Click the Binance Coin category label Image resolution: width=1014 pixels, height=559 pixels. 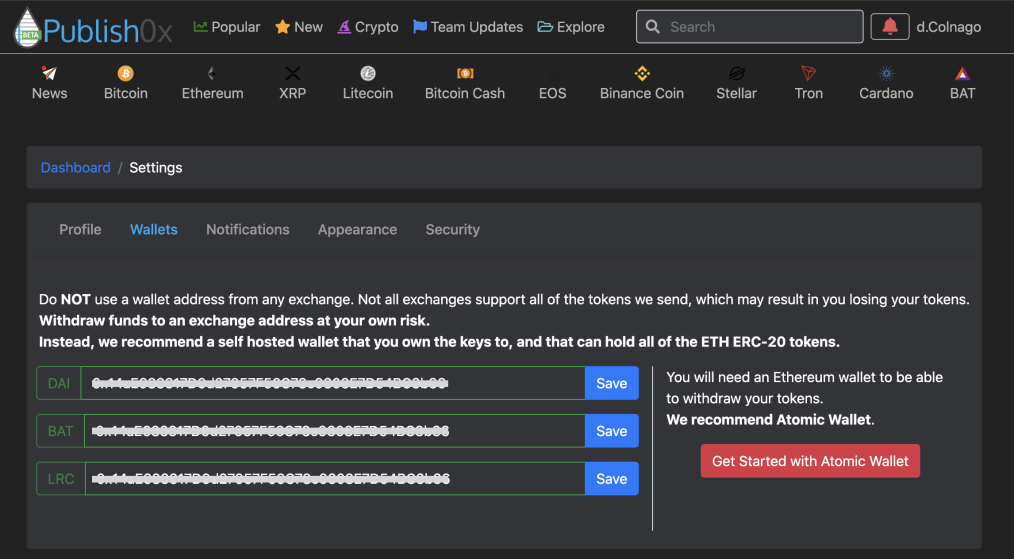point(642,93)
